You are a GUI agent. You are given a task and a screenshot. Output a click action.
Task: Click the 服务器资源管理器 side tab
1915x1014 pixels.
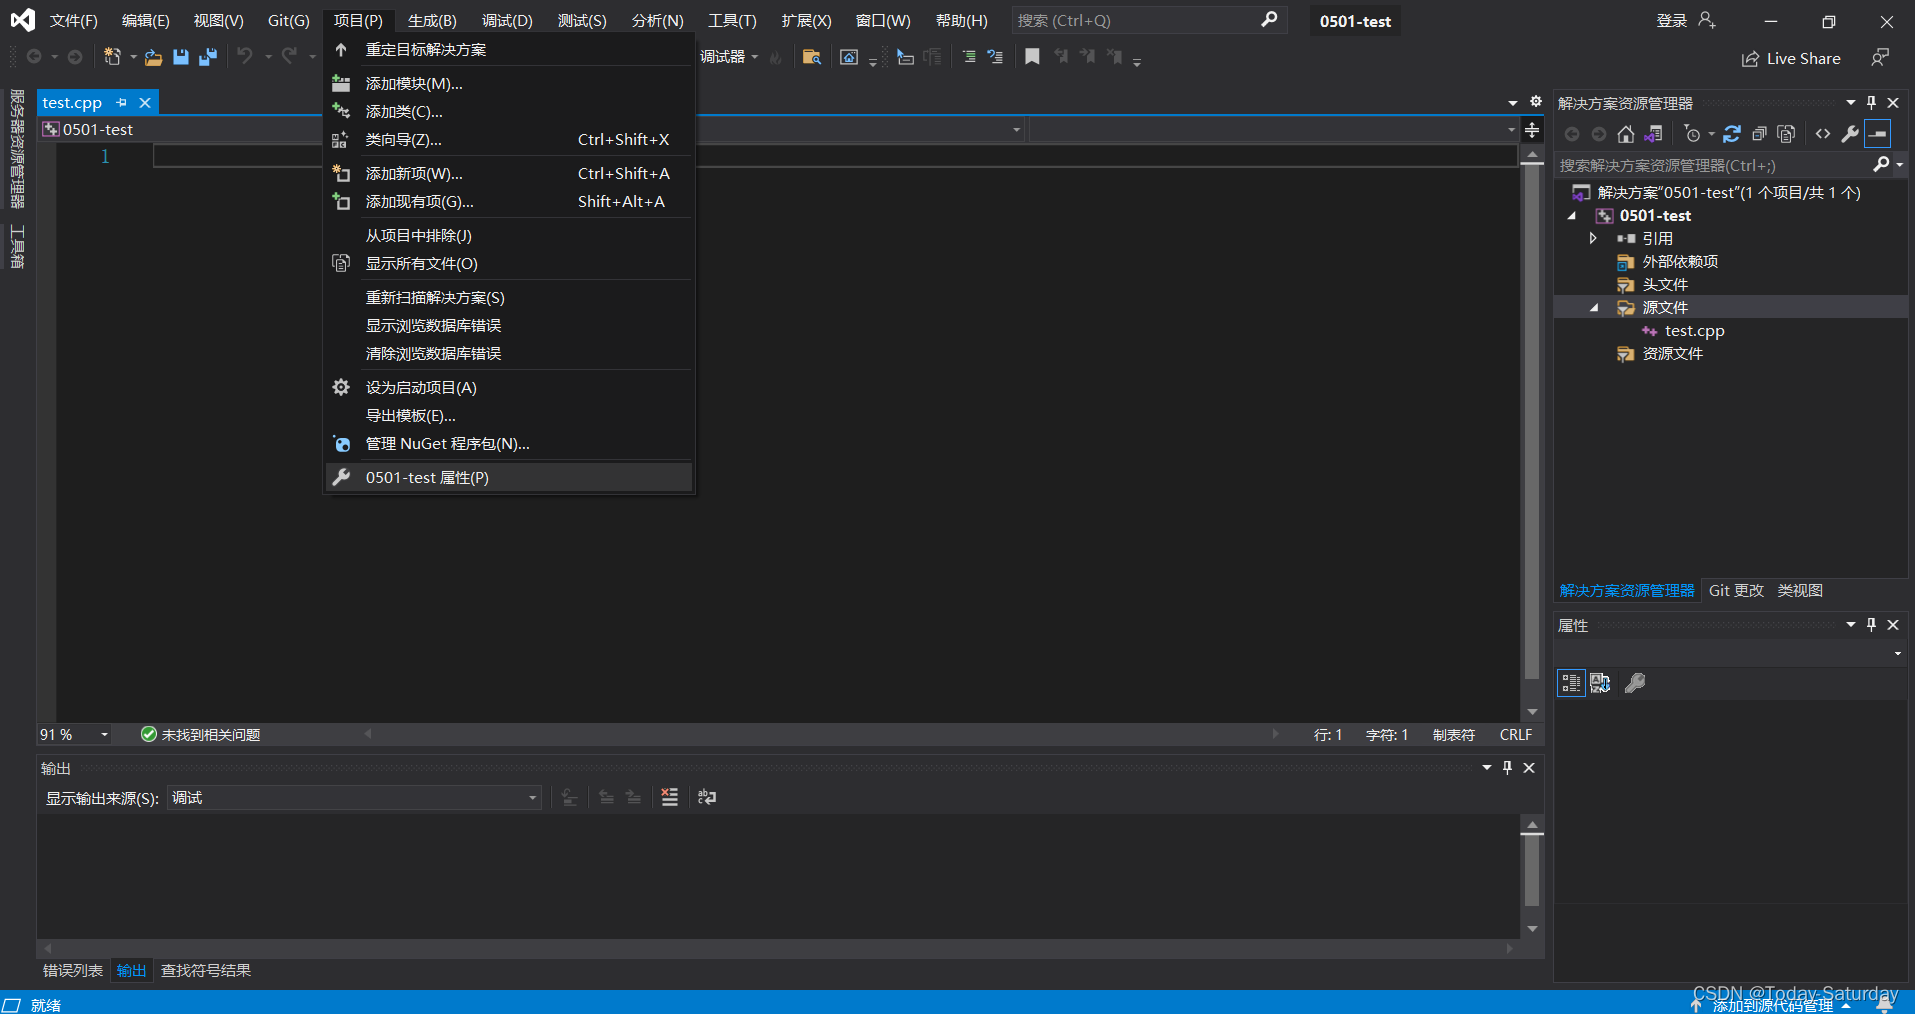click(x=17, y=148)
